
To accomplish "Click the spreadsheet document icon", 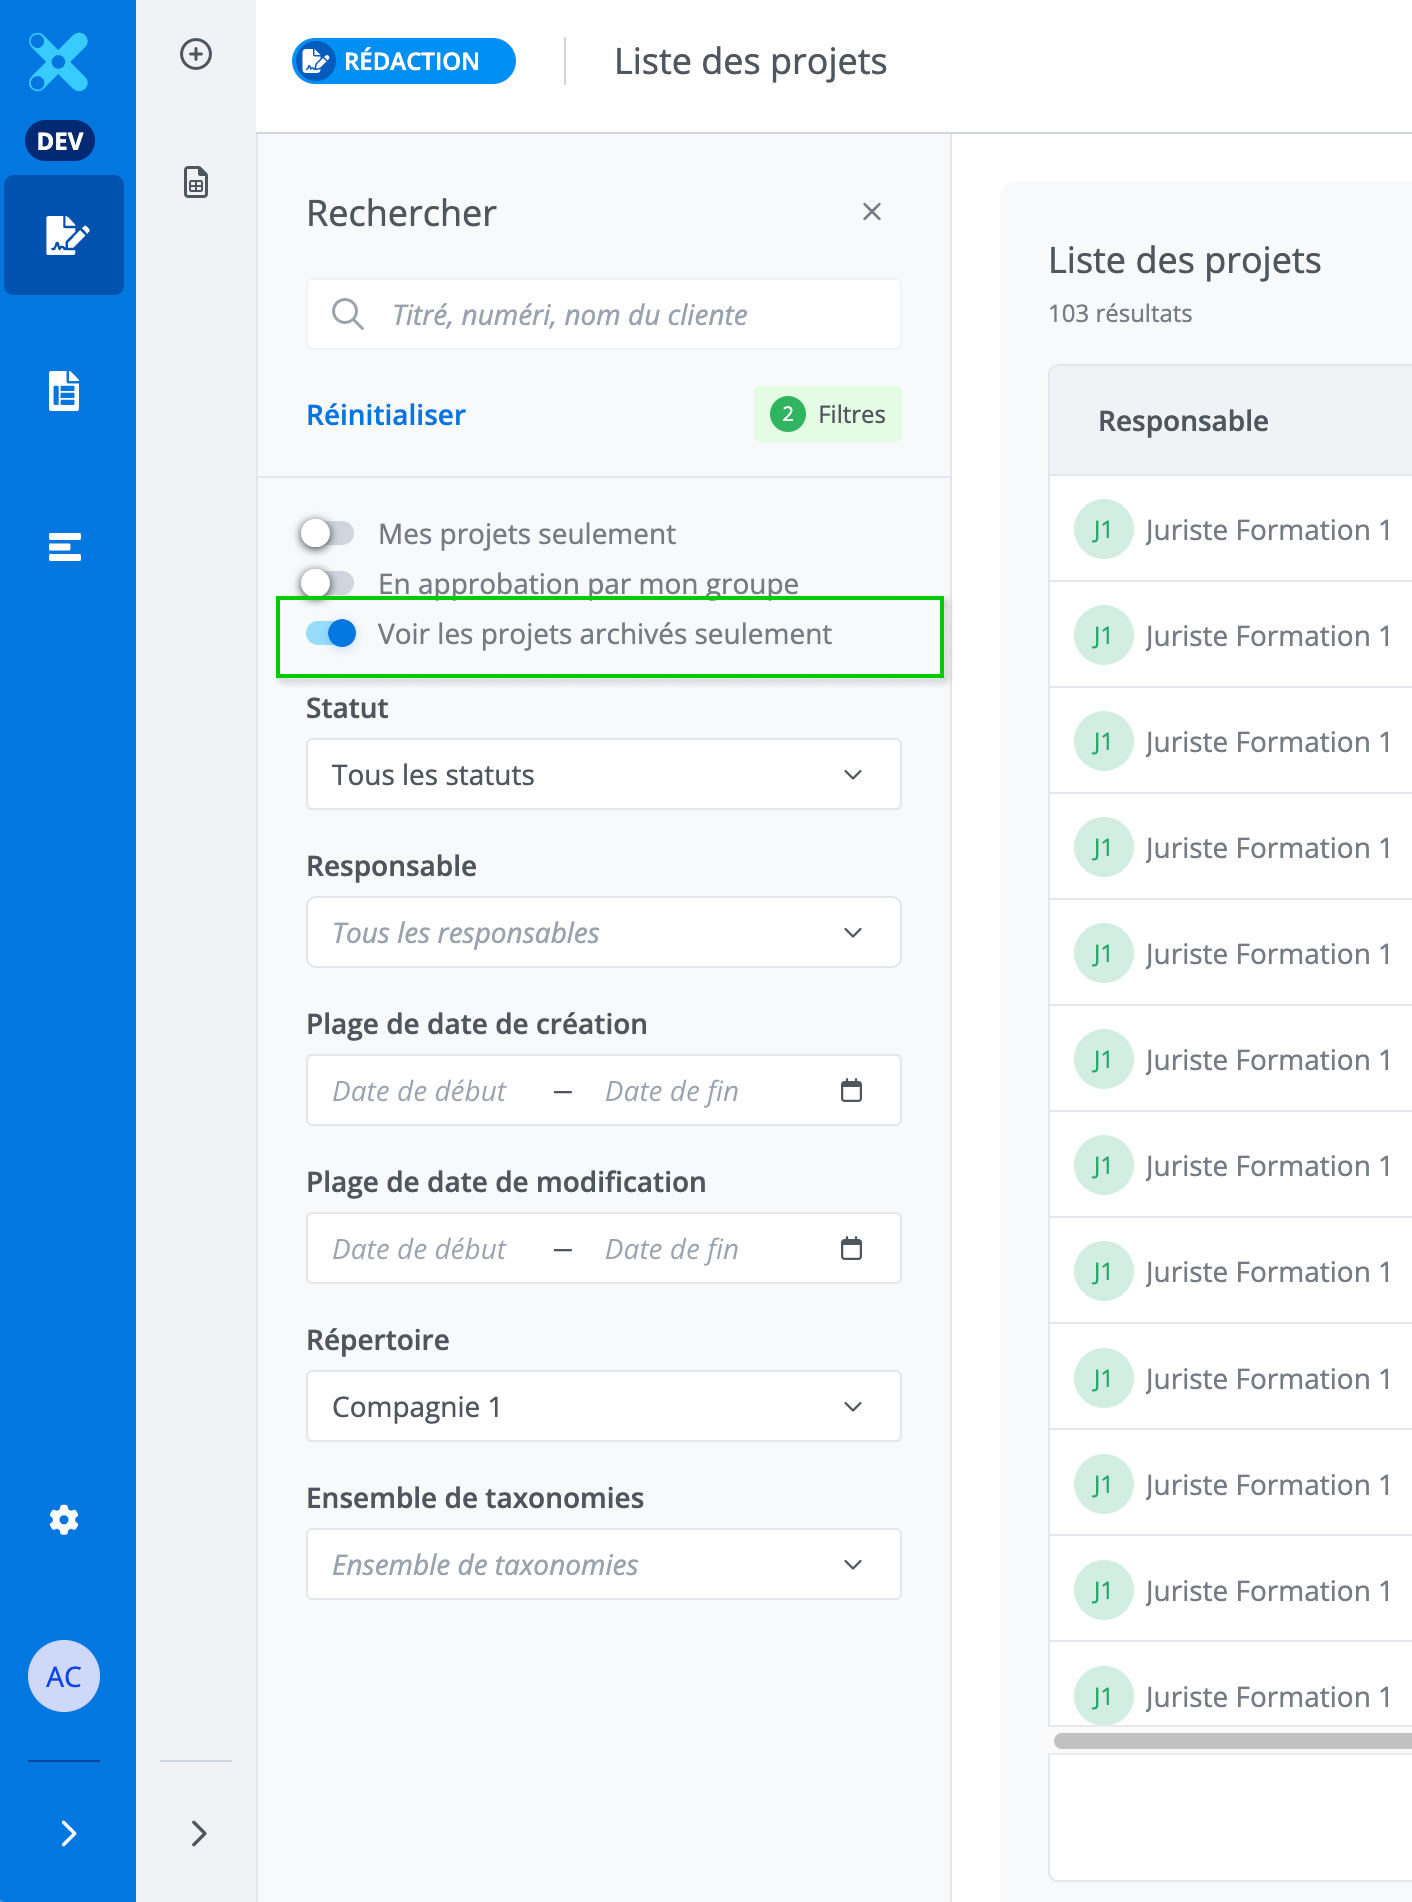I will [196, 183].
